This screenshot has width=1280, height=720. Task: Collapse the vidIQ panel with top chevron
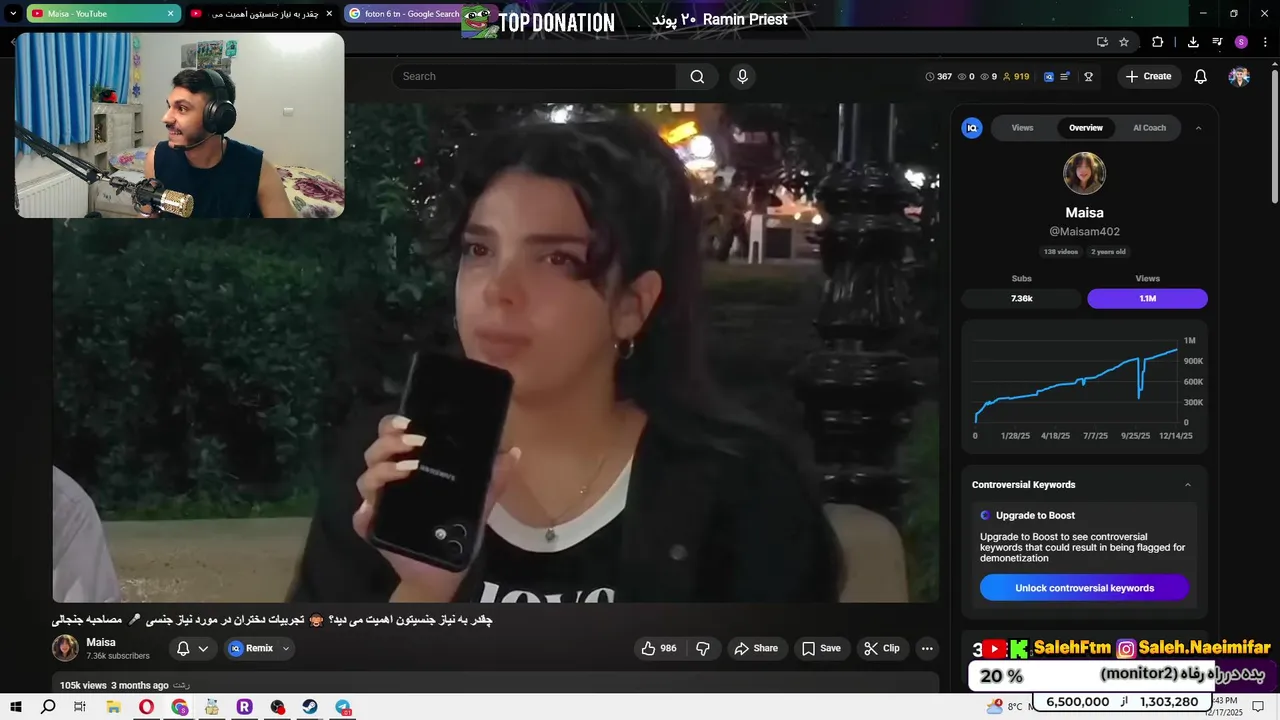[x=1198, y=128]
